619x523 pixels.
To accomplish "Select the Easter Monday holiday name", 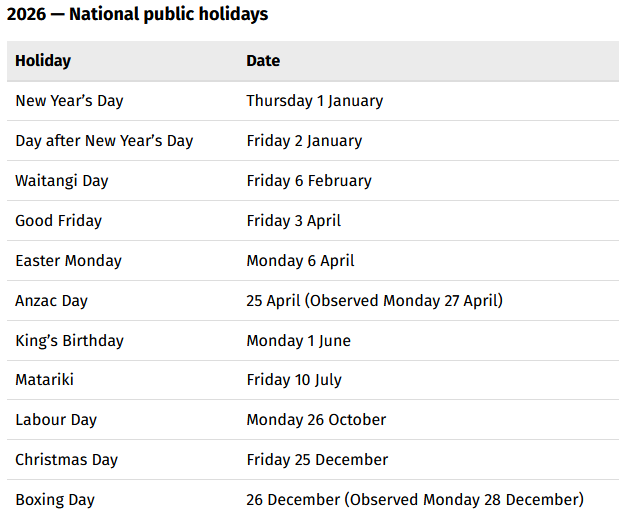I will tap(68, 261).
